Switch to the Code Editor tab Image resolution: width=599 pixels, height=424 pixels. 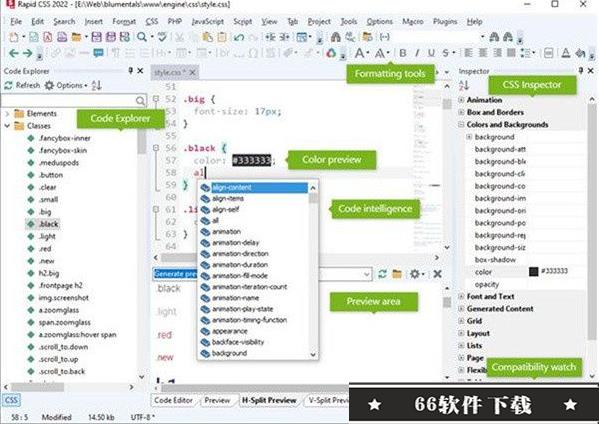(173, 400)
